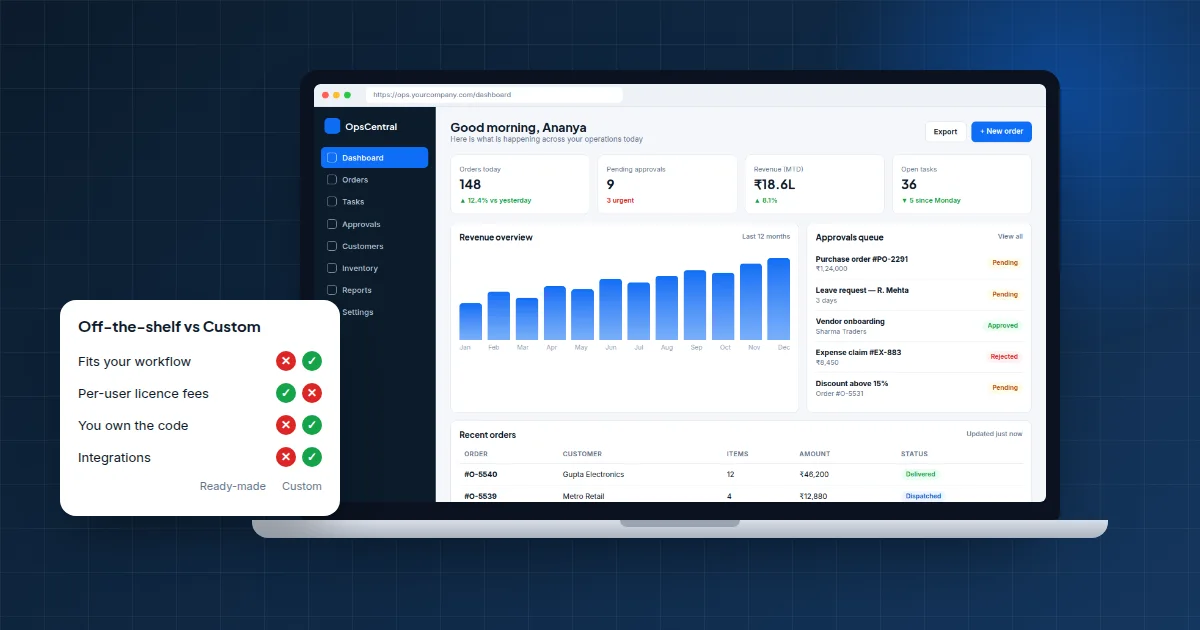Click red cross for Per-user licence fees
Screen dimensions: 1200x630
click(312, 393)
